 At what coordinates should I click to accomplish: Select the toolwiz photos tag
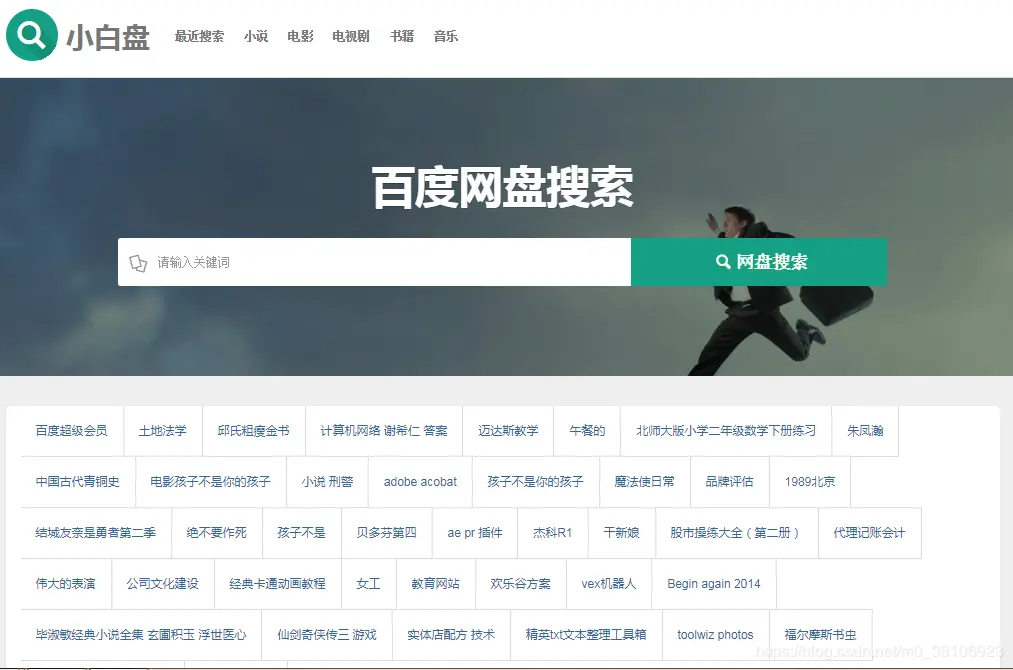point(716,635)
